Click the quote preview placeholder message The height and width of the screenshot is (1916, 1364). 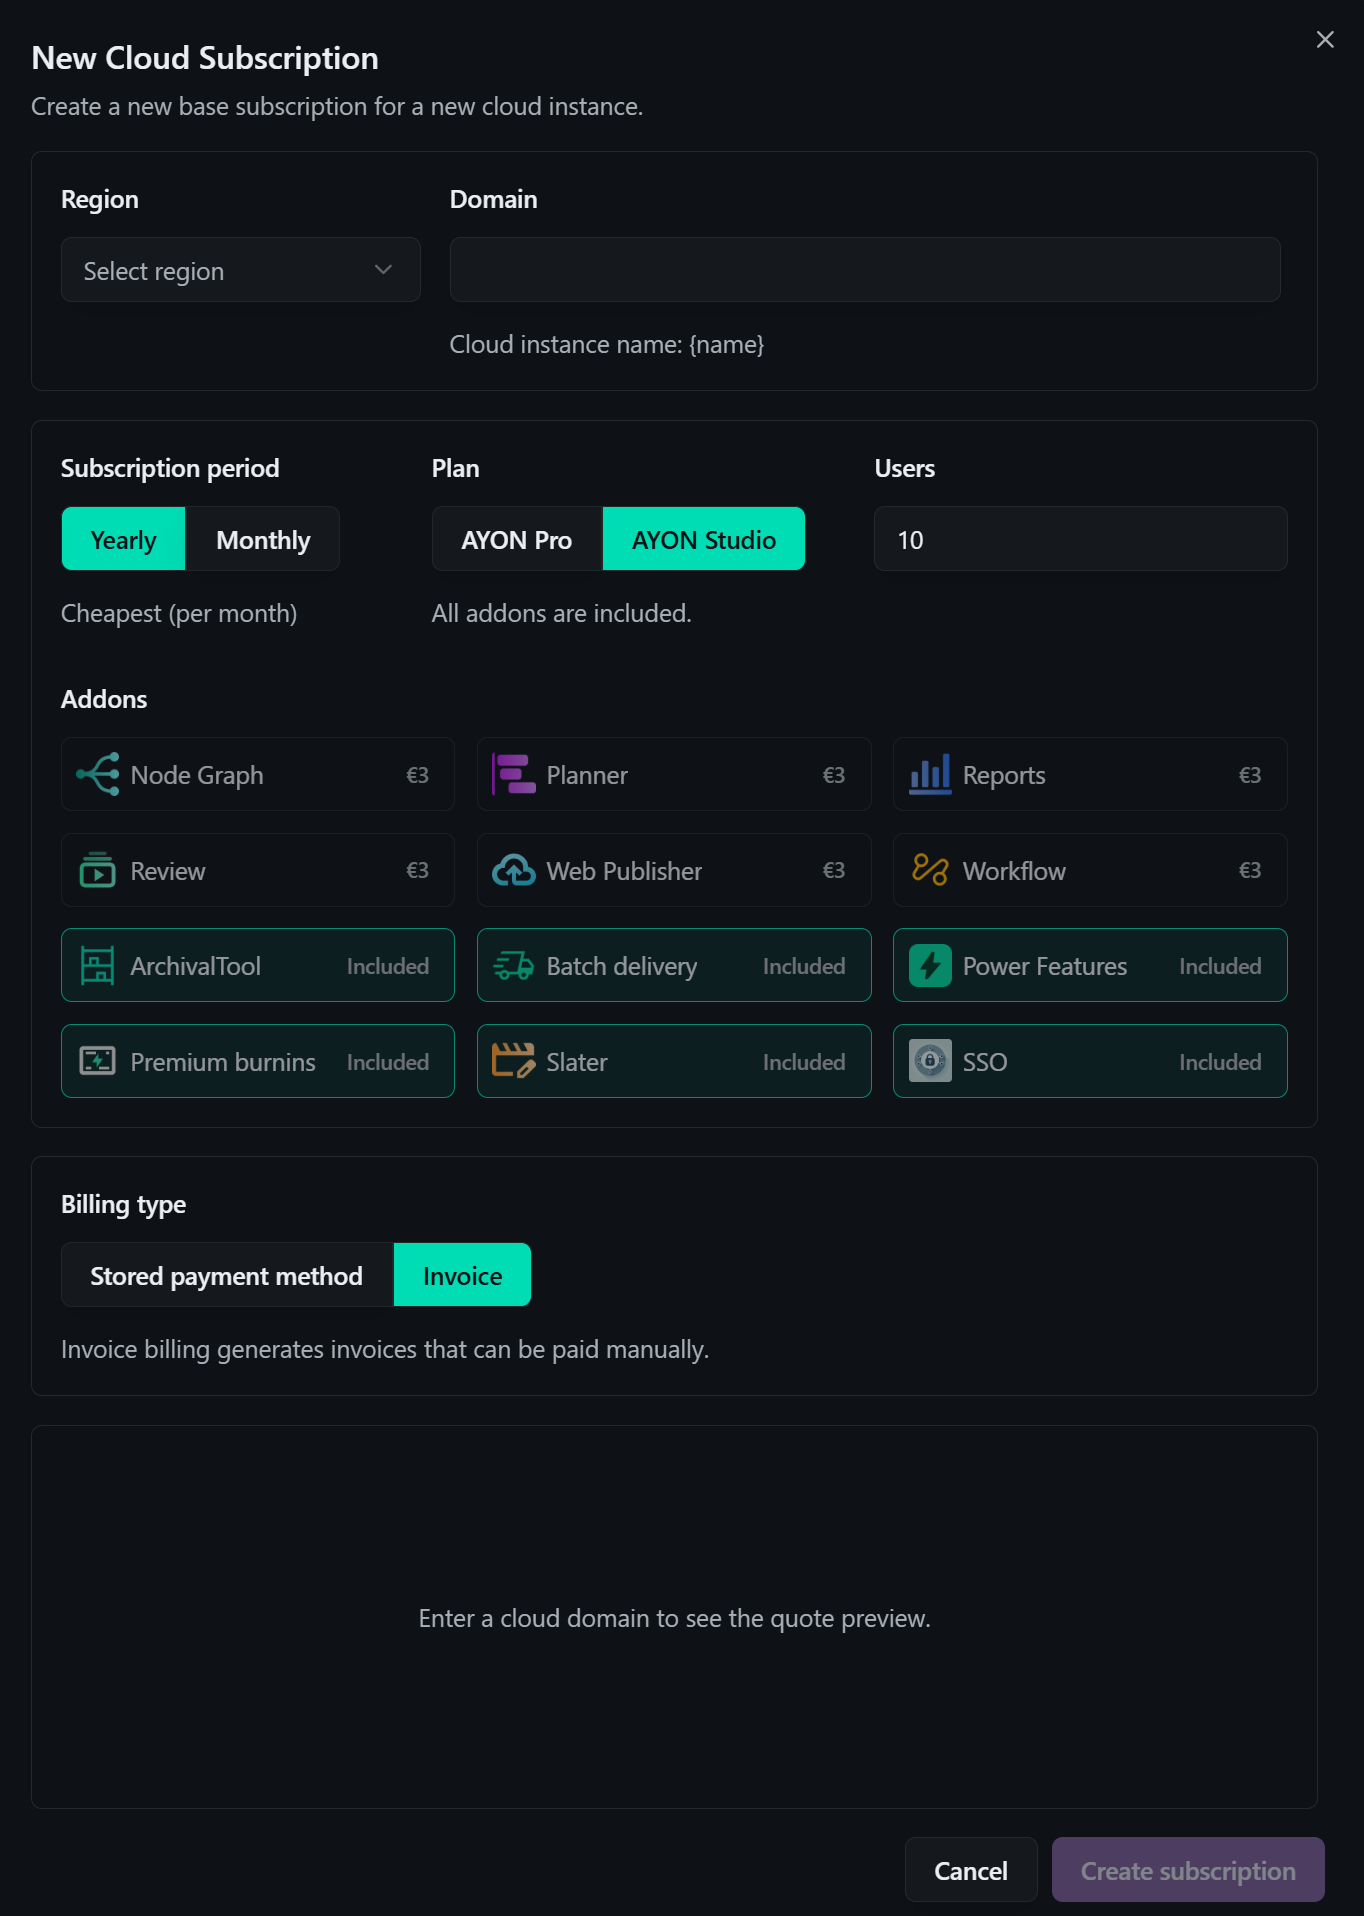675,1618
